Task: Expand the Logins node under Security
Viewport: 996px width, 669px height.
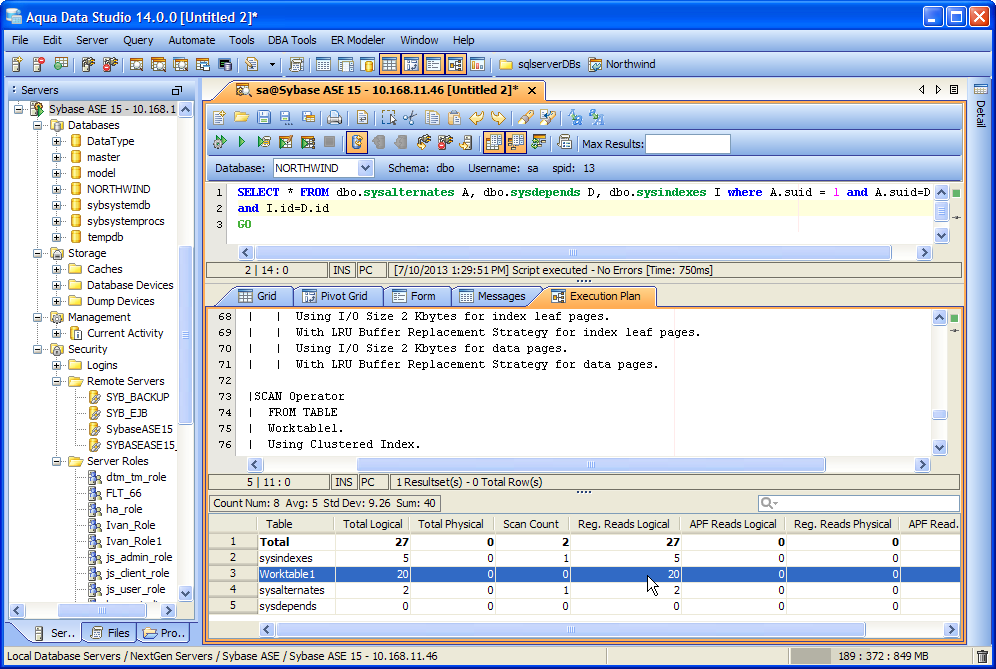Action: pyautogui.click(x=57, y=365)
